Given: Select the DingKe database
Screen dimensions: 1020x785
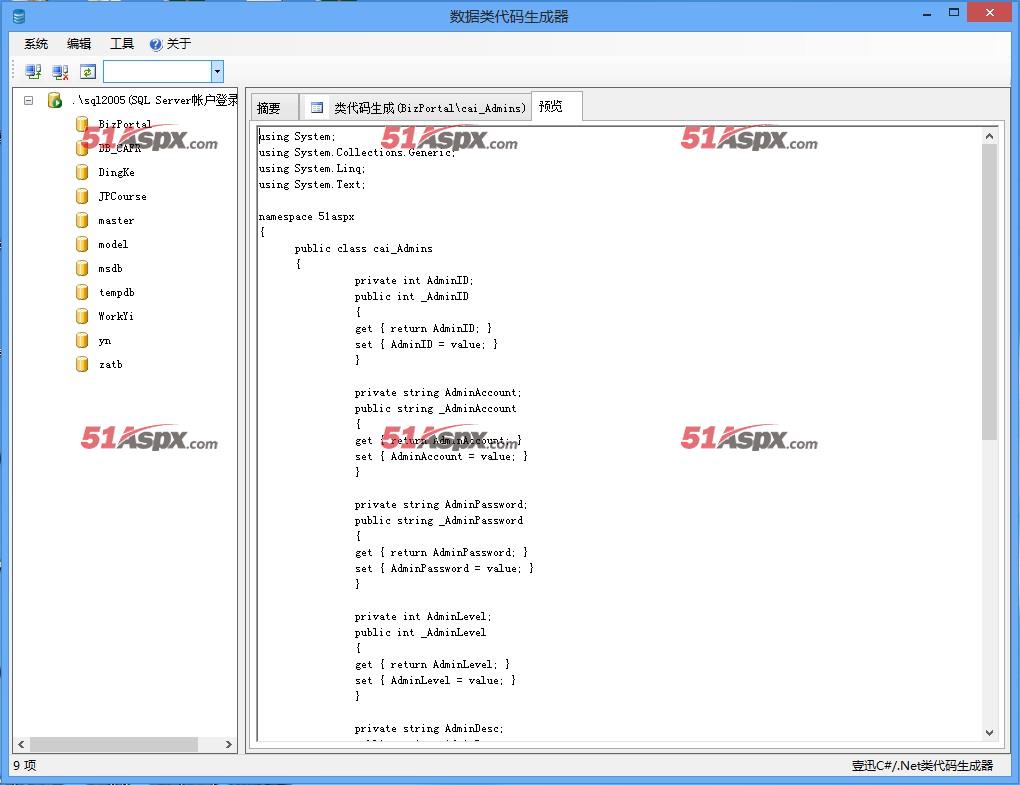Looking at the screenshot, I should coord(116,172).
